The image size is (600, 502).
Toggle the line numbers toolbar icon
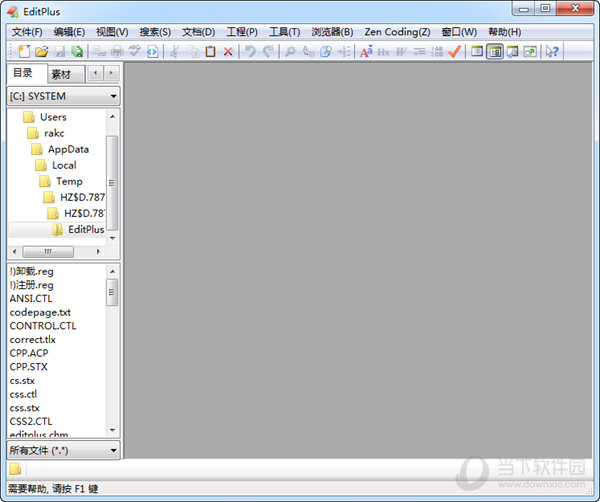pyautogui.click(x=437, y=51)
